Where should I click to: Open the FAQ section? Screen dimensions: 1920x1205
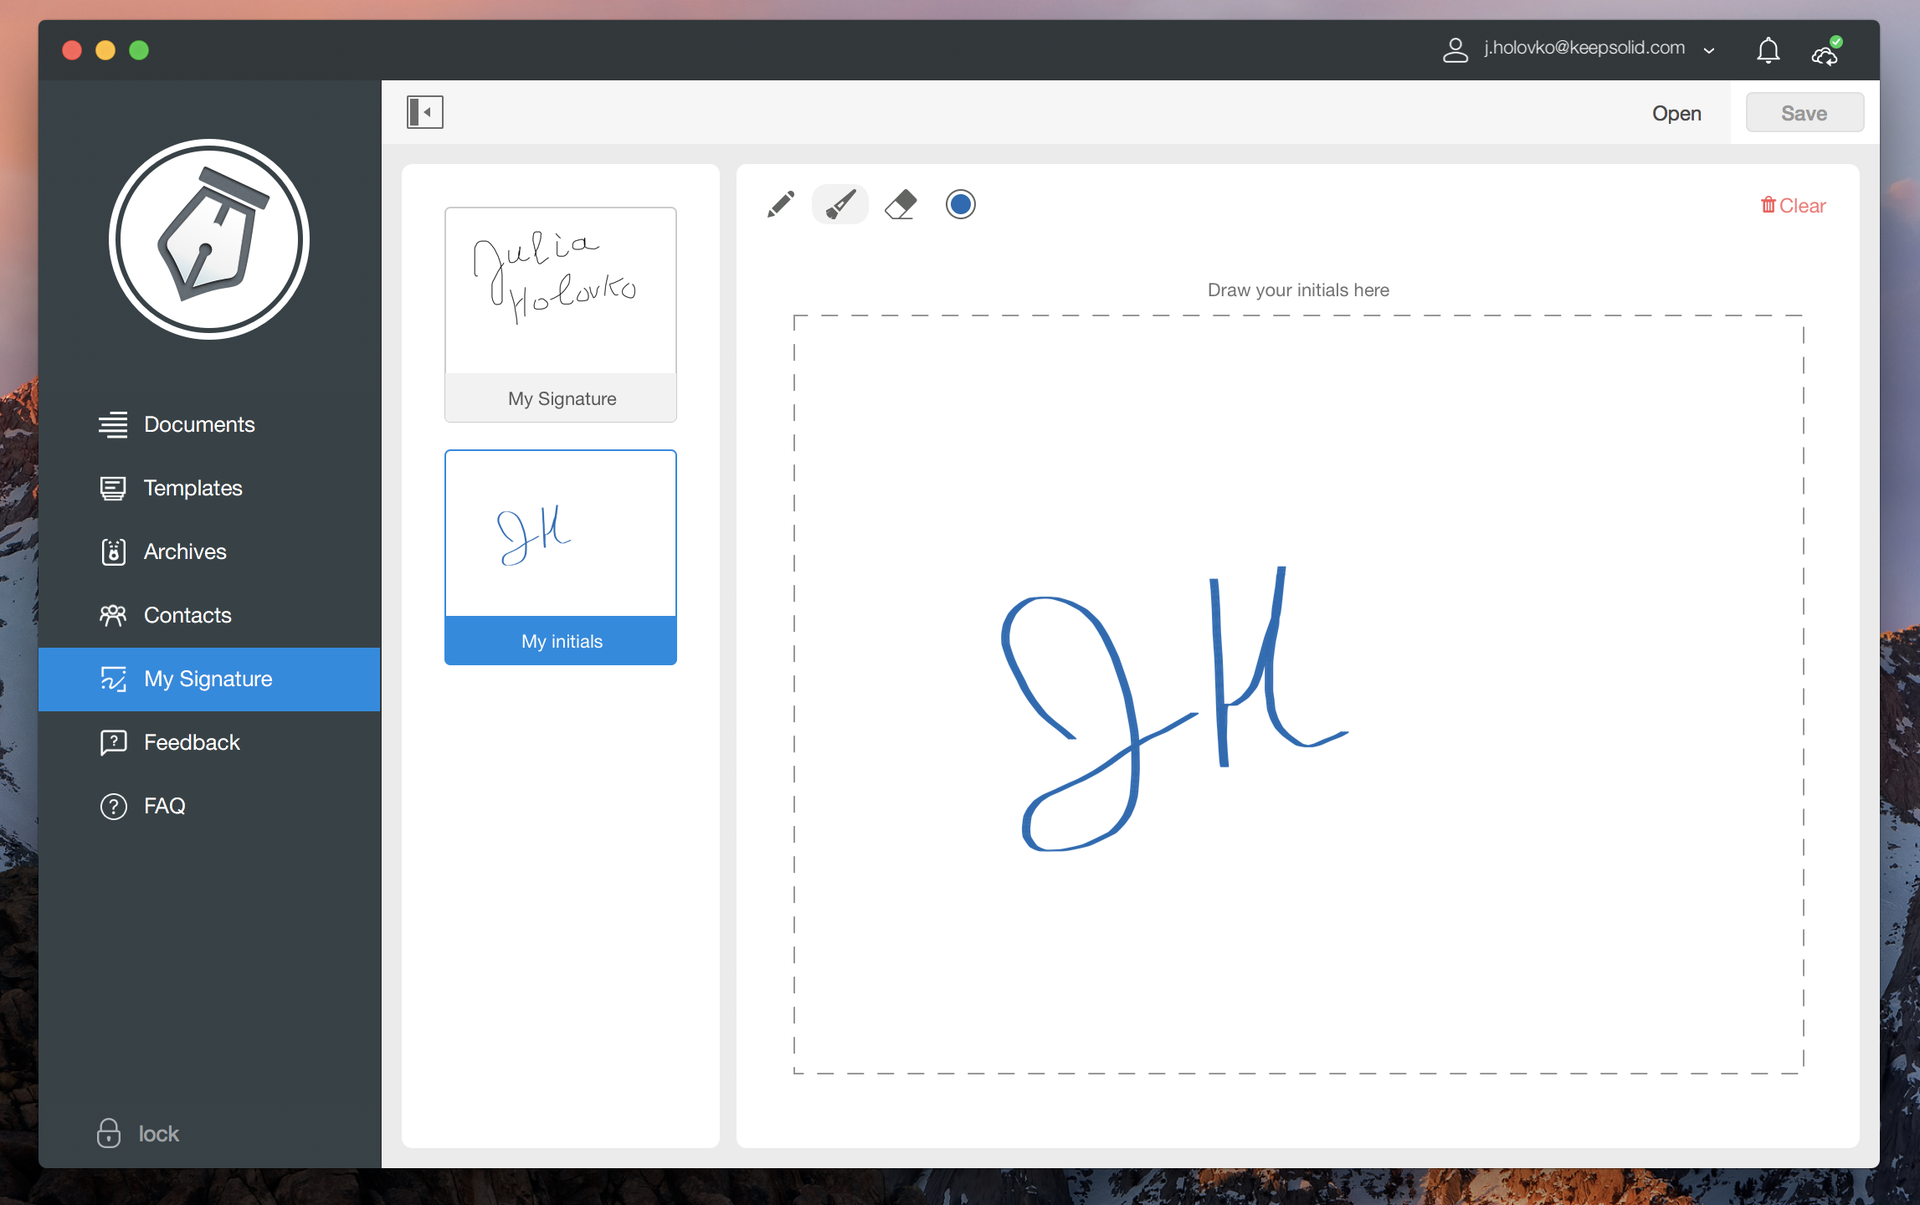pyautogui.click(x=209, y=806)
